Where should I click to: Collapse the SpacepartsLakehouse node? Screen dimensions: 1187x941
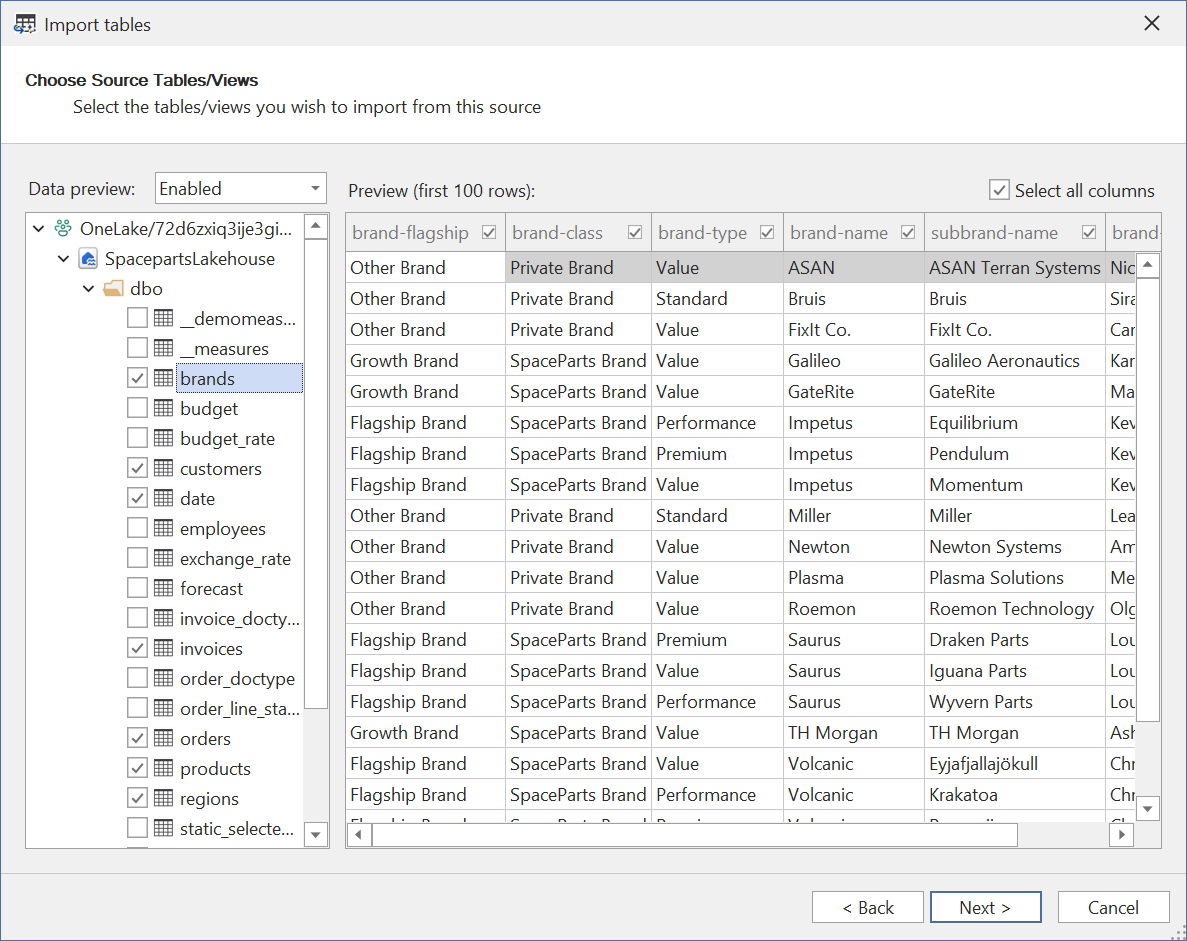(63, 258)
